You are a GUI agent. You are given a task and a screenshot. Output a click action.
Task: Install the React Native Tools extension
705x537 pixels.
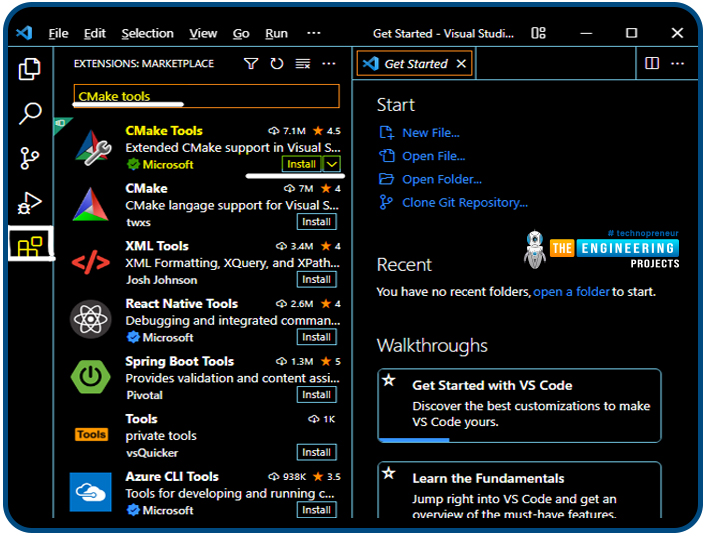317,337
